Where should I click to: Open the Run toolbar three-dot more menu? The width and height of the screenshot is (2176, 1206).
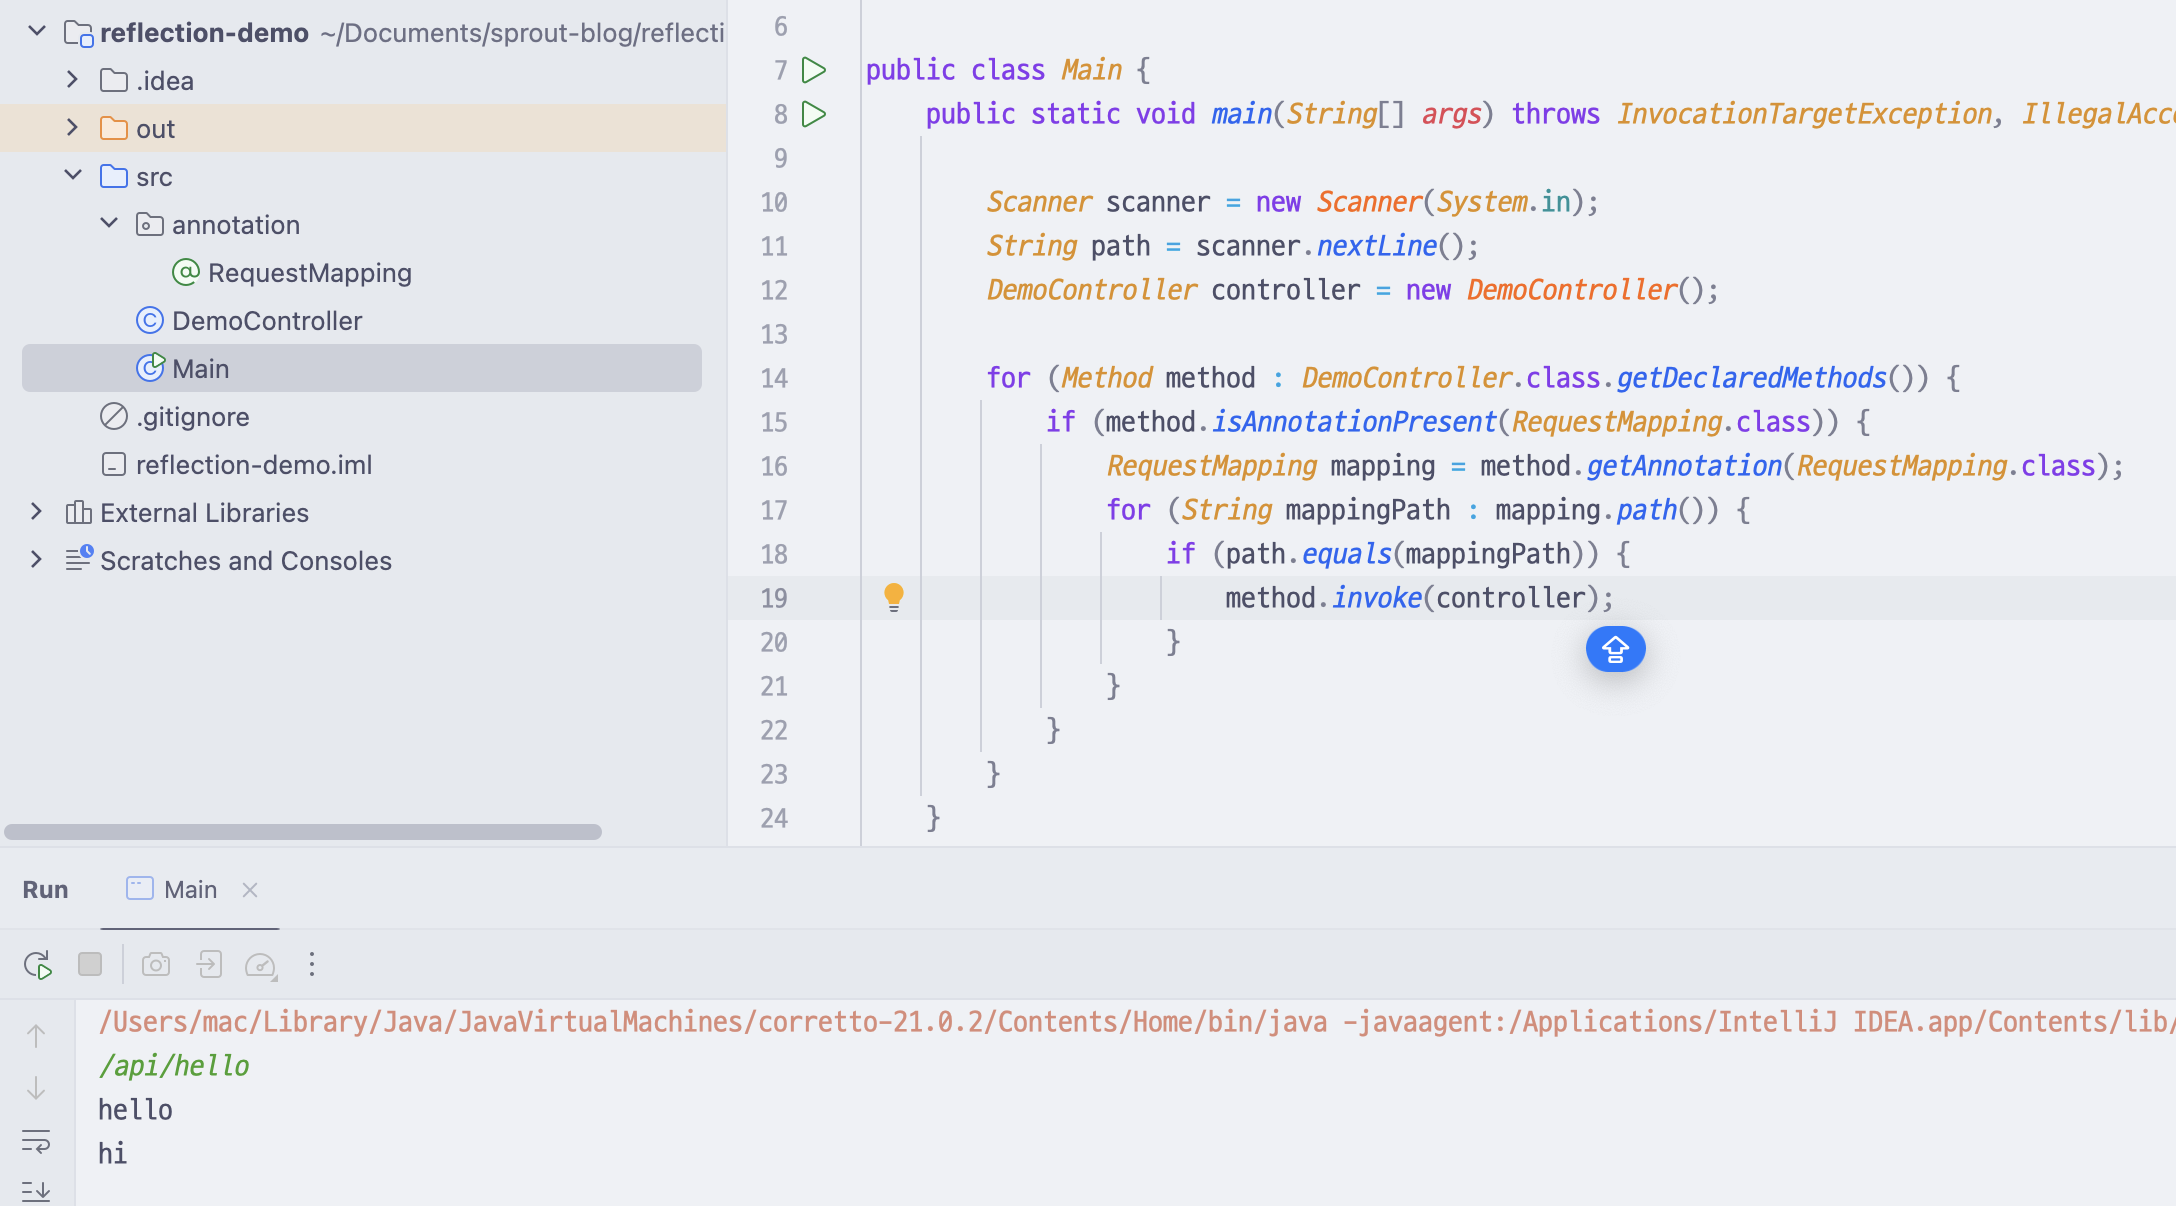(x=312, y=964)
